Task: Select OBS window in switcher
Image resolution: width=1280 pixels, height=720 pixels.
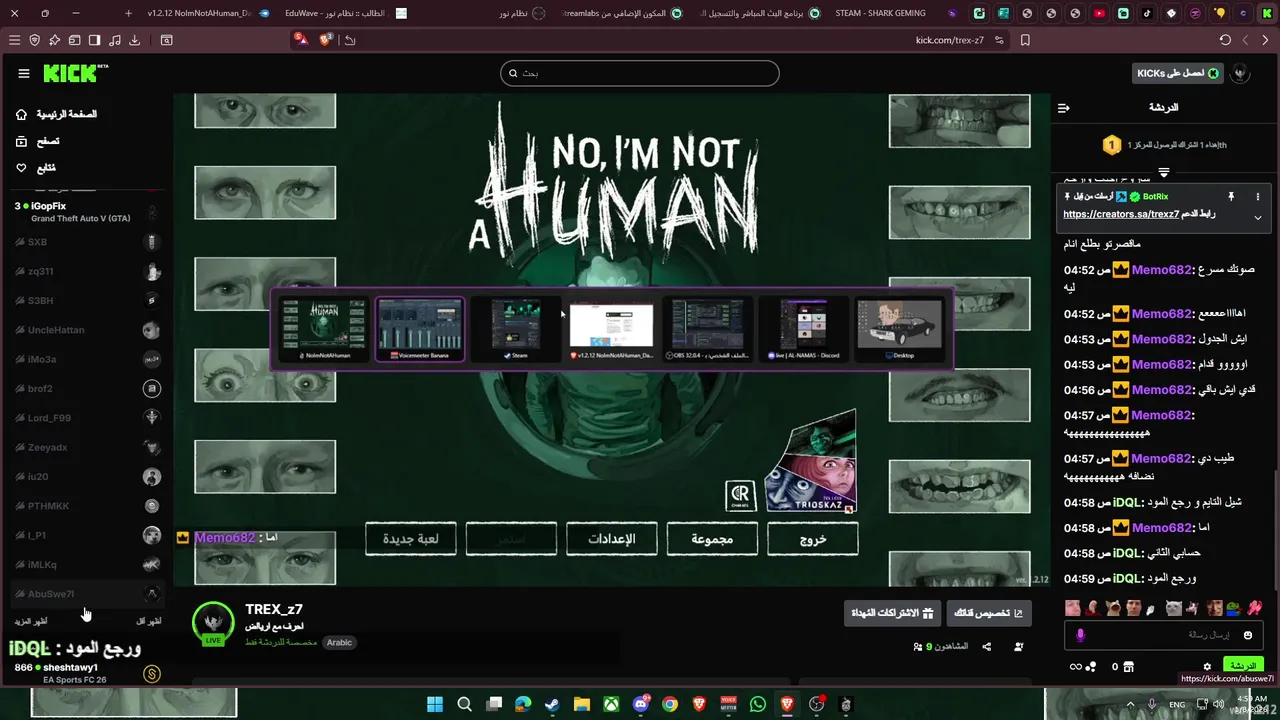Action: tap(708, 329)
